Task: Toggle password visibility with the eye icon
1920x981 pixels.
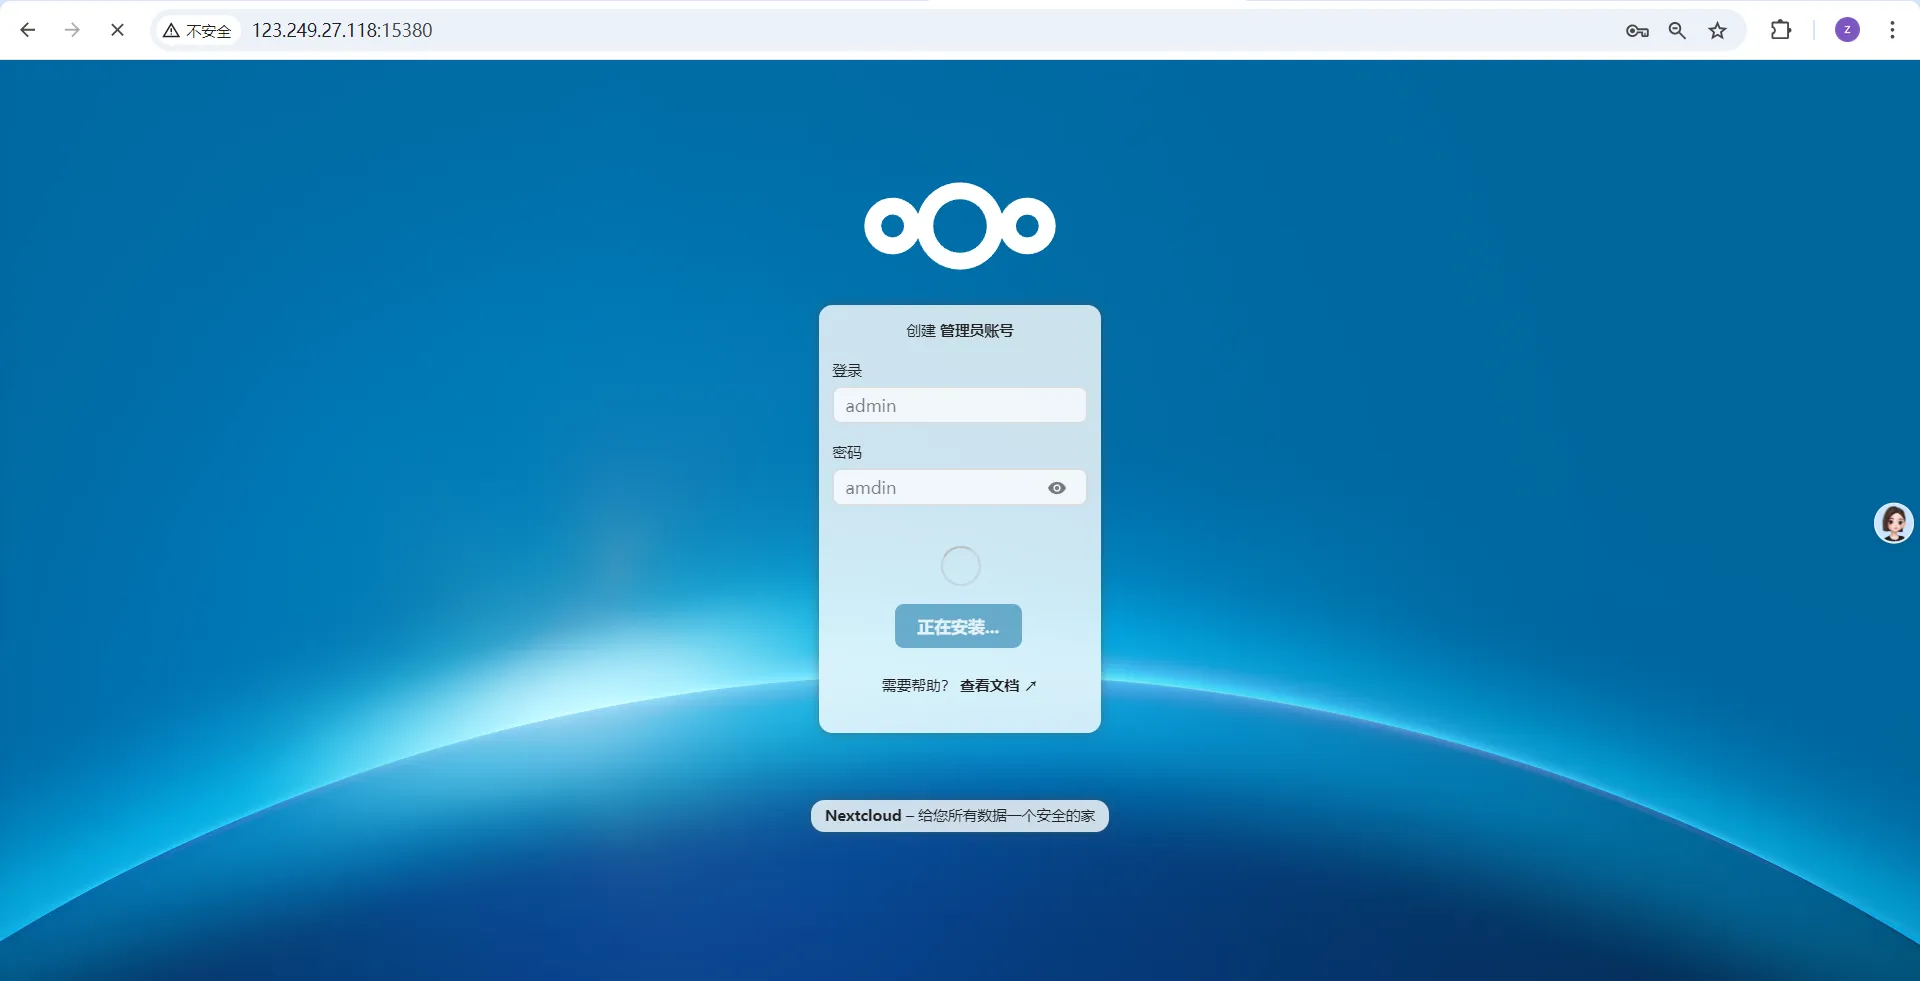Action: pyautogui.click(x=1057, y=488)
